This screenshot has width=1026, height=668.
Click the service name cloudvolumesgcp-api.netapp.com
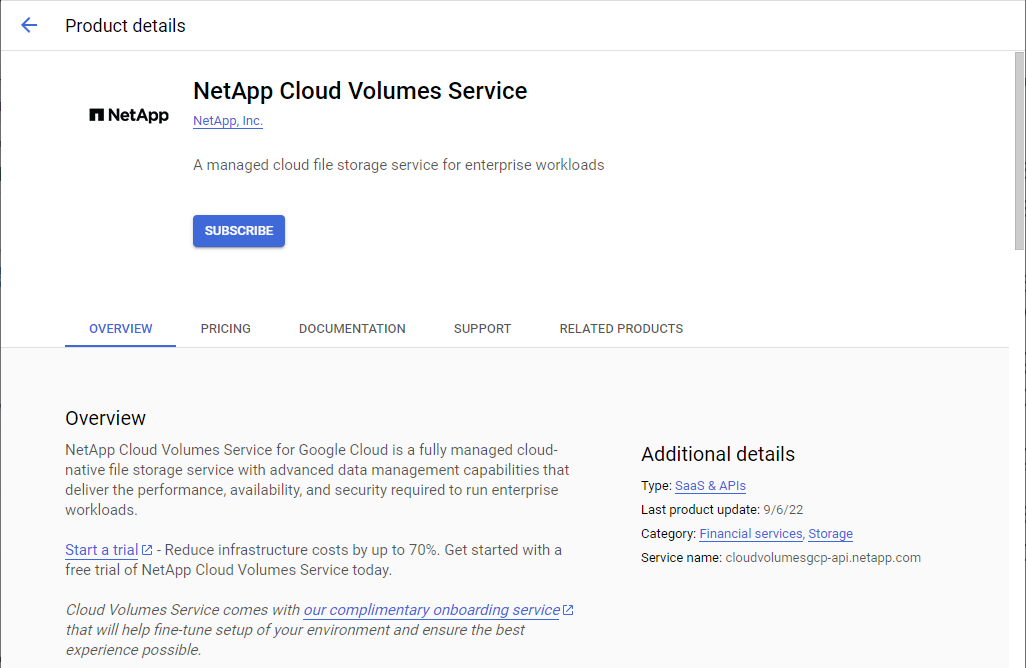pos(823,558)
